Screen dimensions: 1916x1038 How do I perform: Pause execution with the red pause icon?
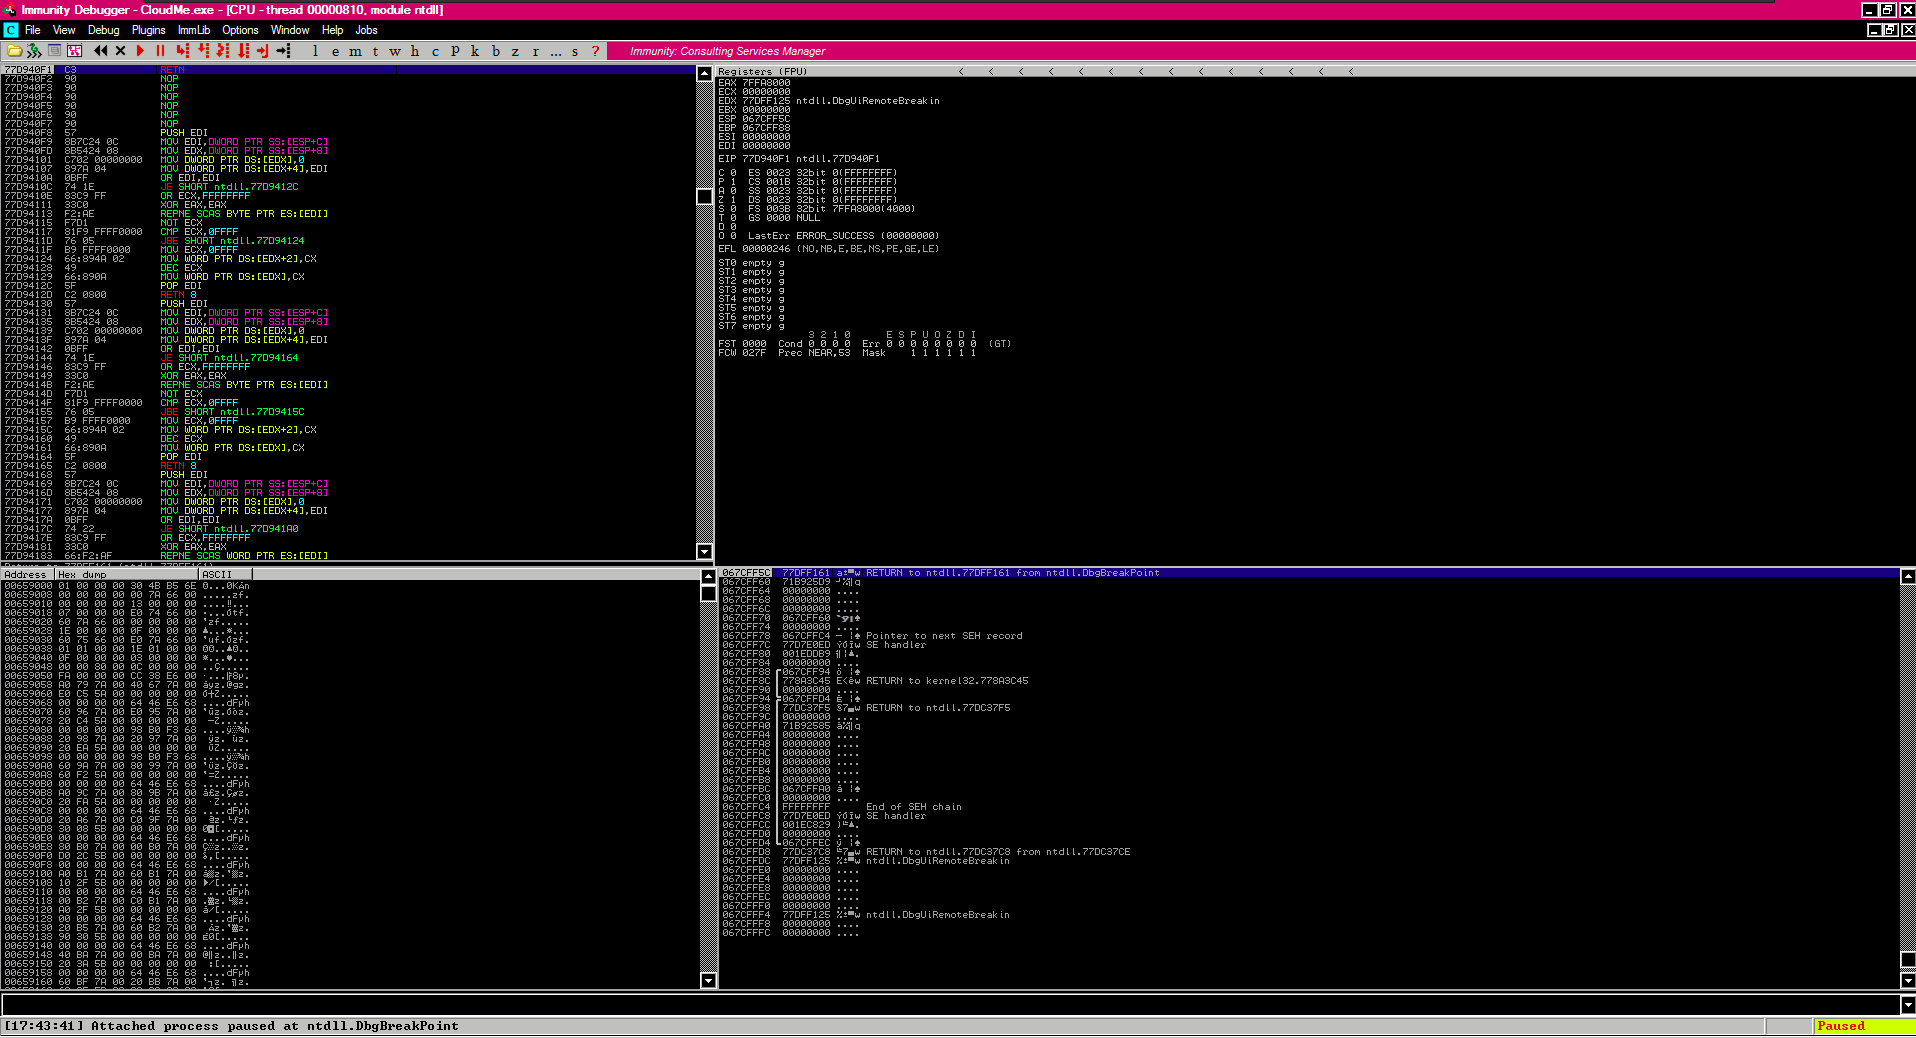pos(160,51)
